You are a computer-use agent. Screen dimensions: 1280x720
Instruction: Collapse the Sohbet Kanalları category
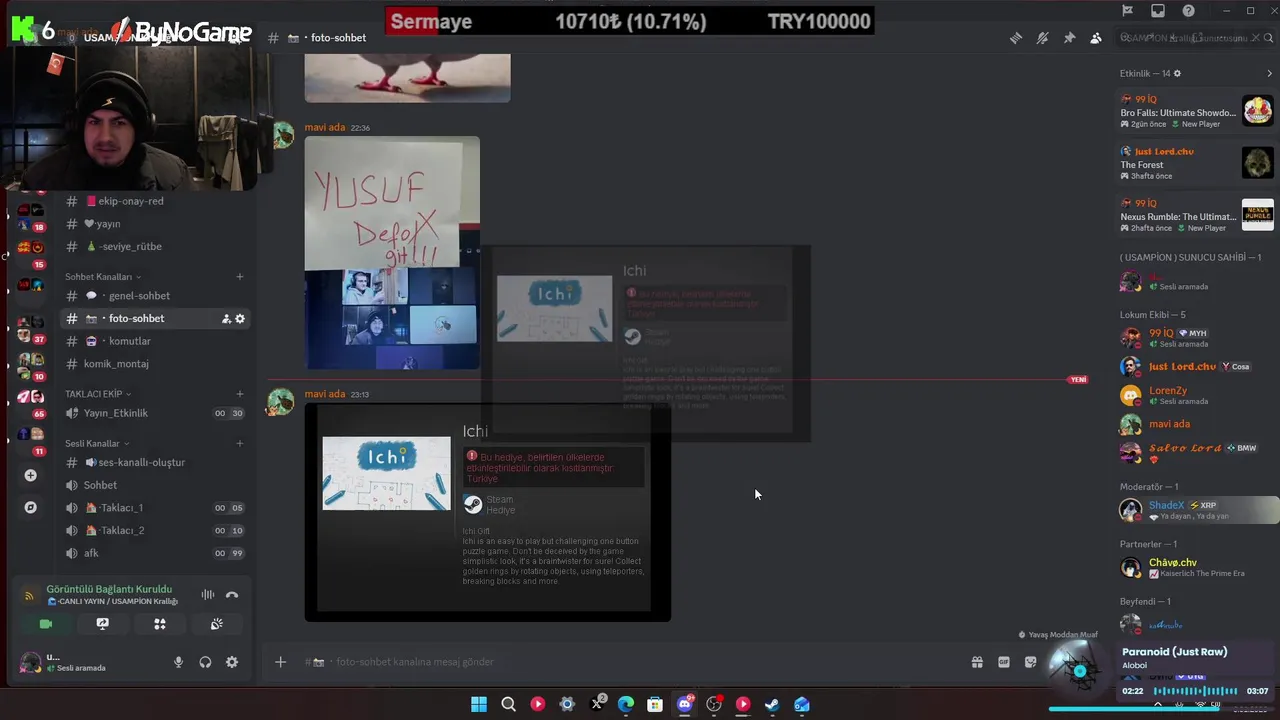coord(103,277)
